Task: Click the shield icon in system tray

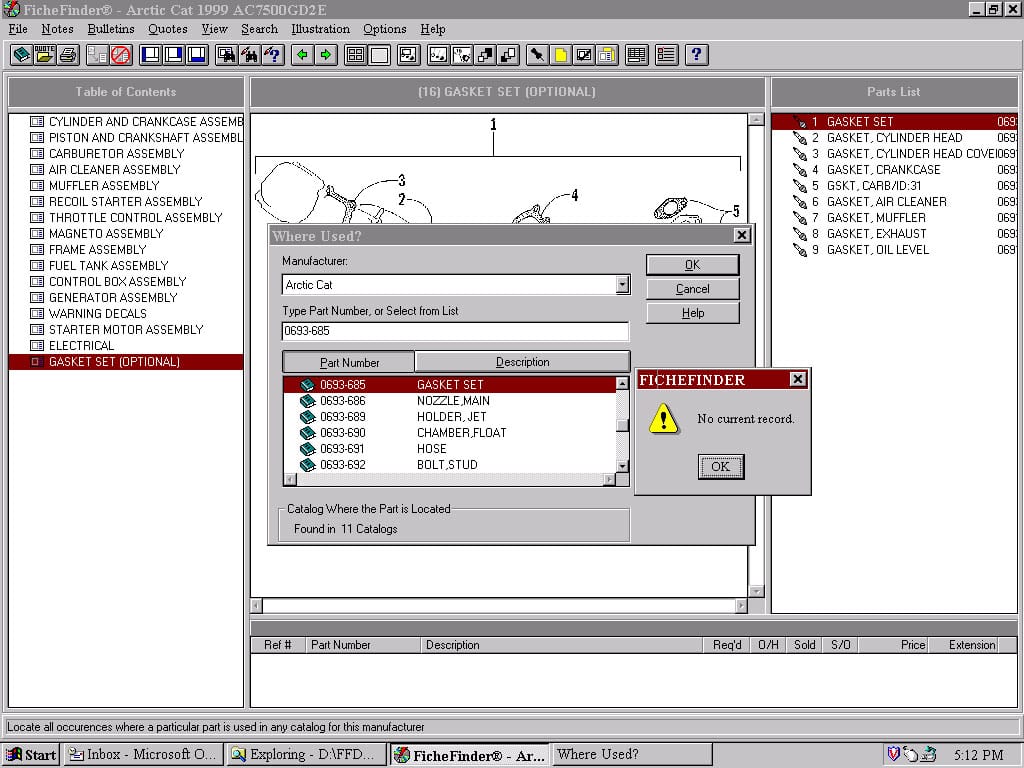Action: pos(894,754)
